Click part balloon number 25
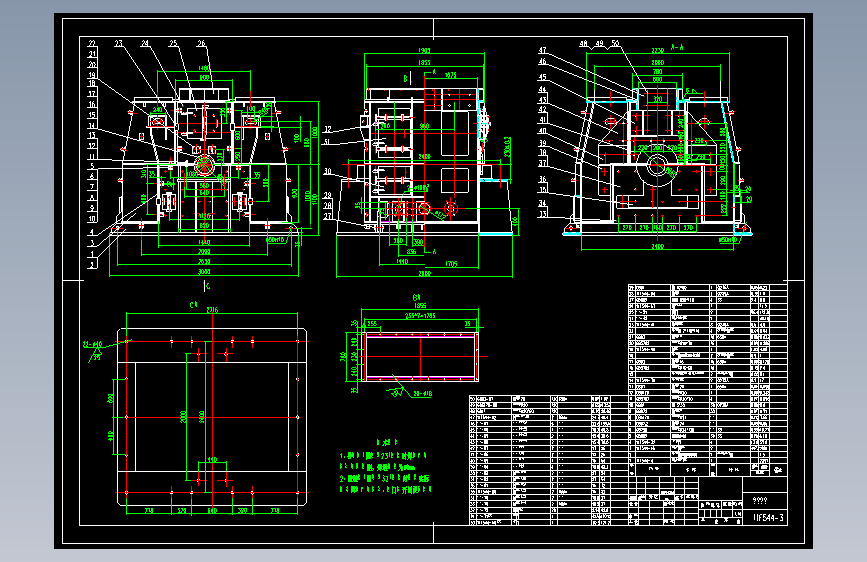The width and height of the screenshot is (867, 562). point(173,43)
